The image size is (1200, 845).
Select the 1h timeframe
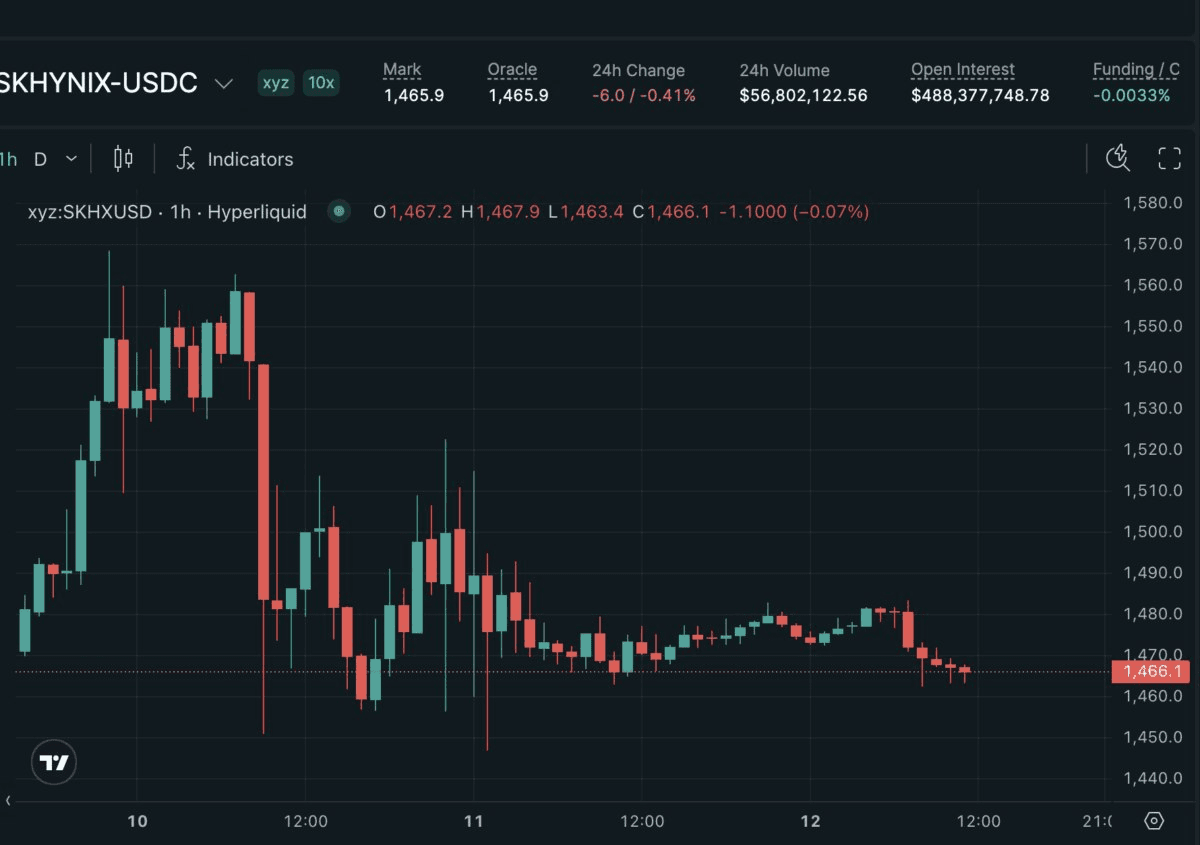pyautogui.click(x=7, y=159)
